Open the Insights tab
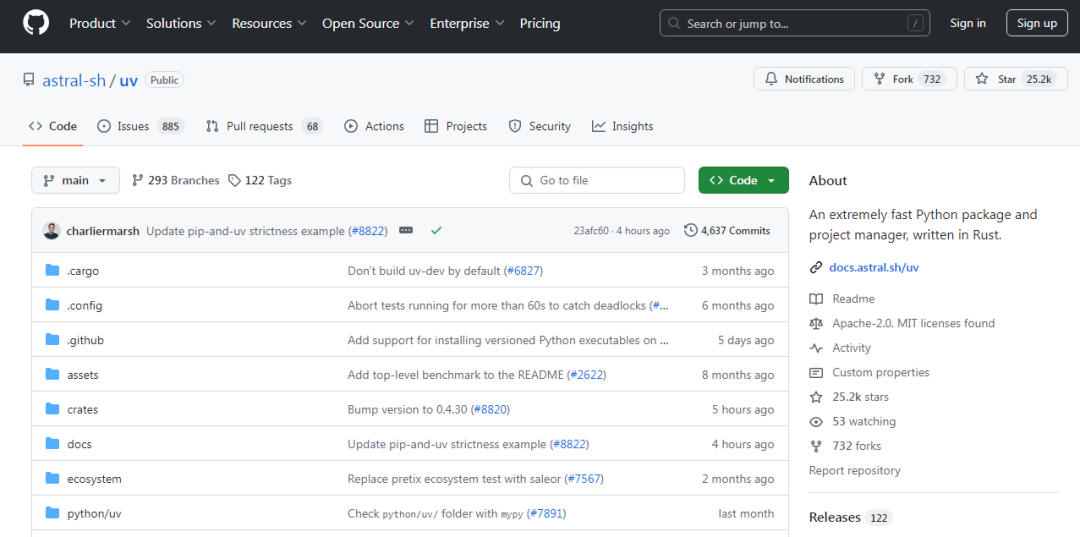 [622, 126]
